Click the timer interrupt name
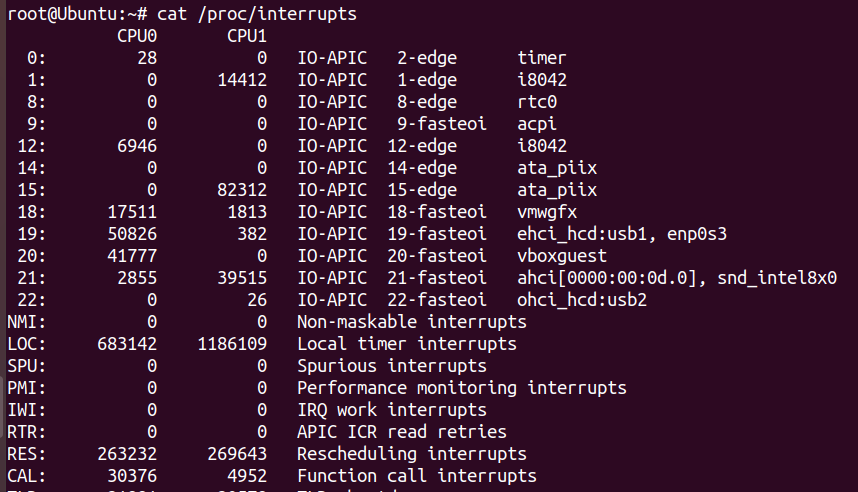 coord(542,58)
